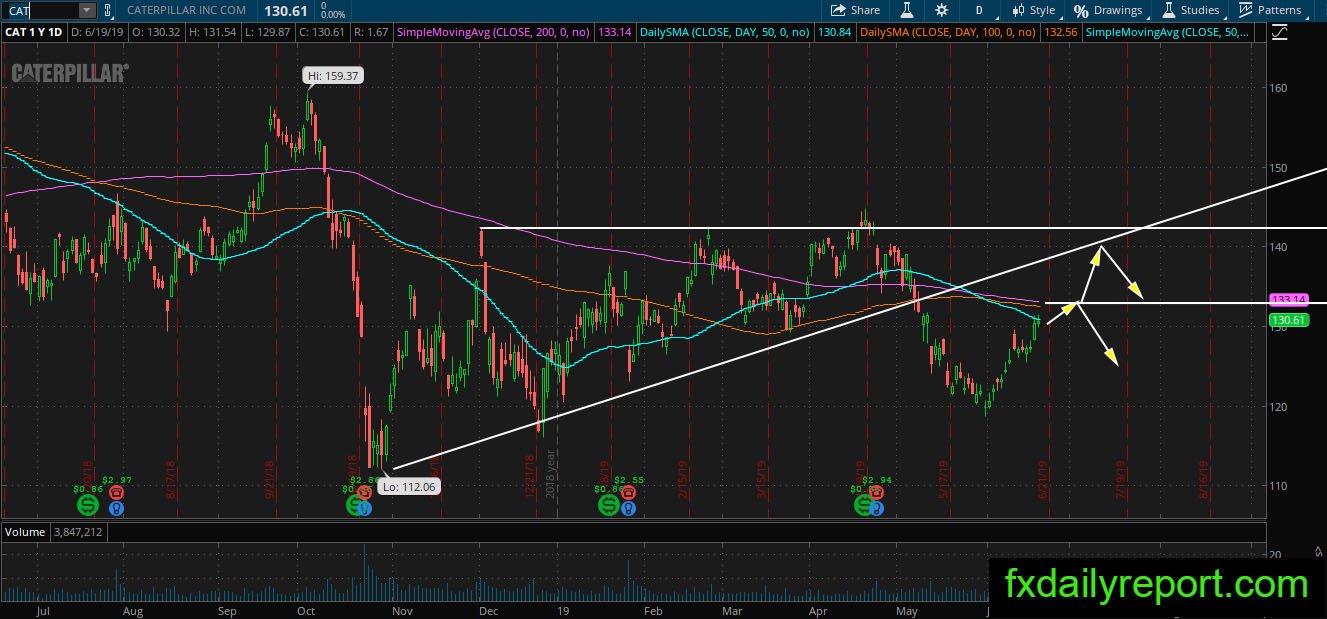1327x619 pixels.
Task: Click truncated SimpleMovingAvg (CLOSE, 50,... label
Action: [x=1168, y=32]
